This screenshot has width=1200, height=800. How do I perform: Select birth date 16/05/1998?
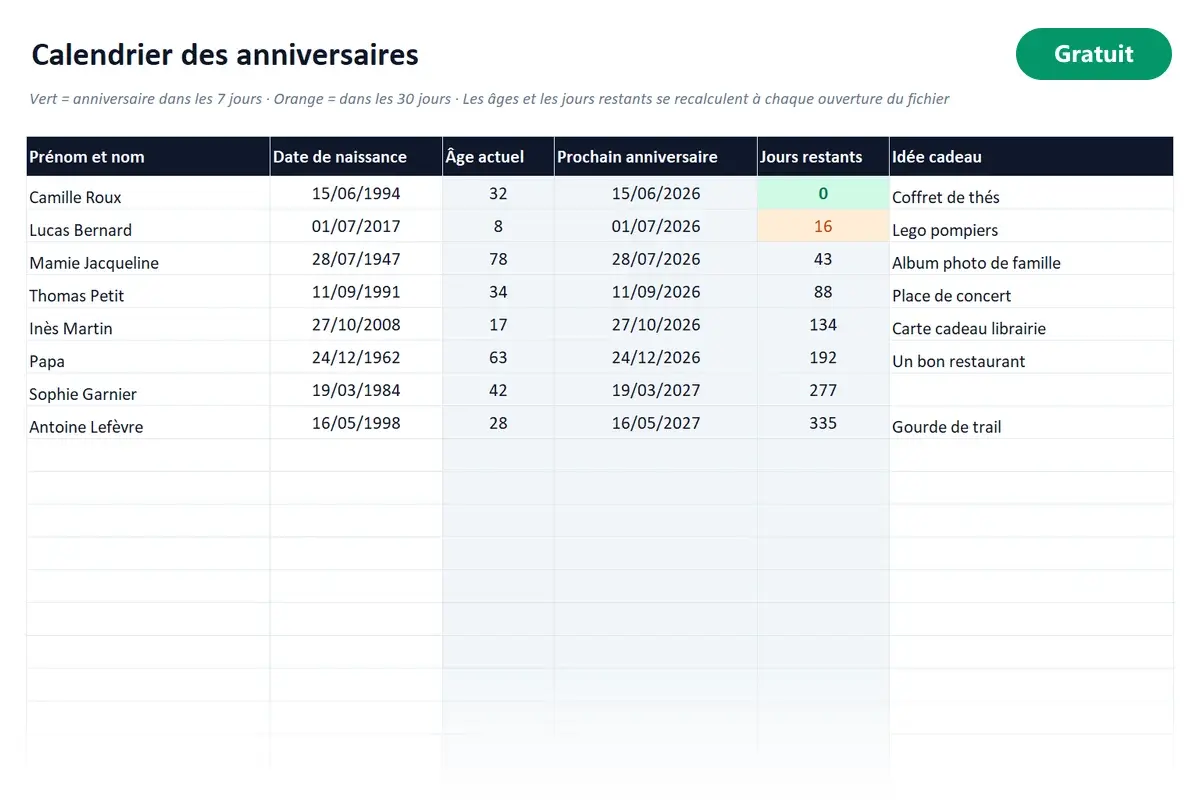pos(356,423)
